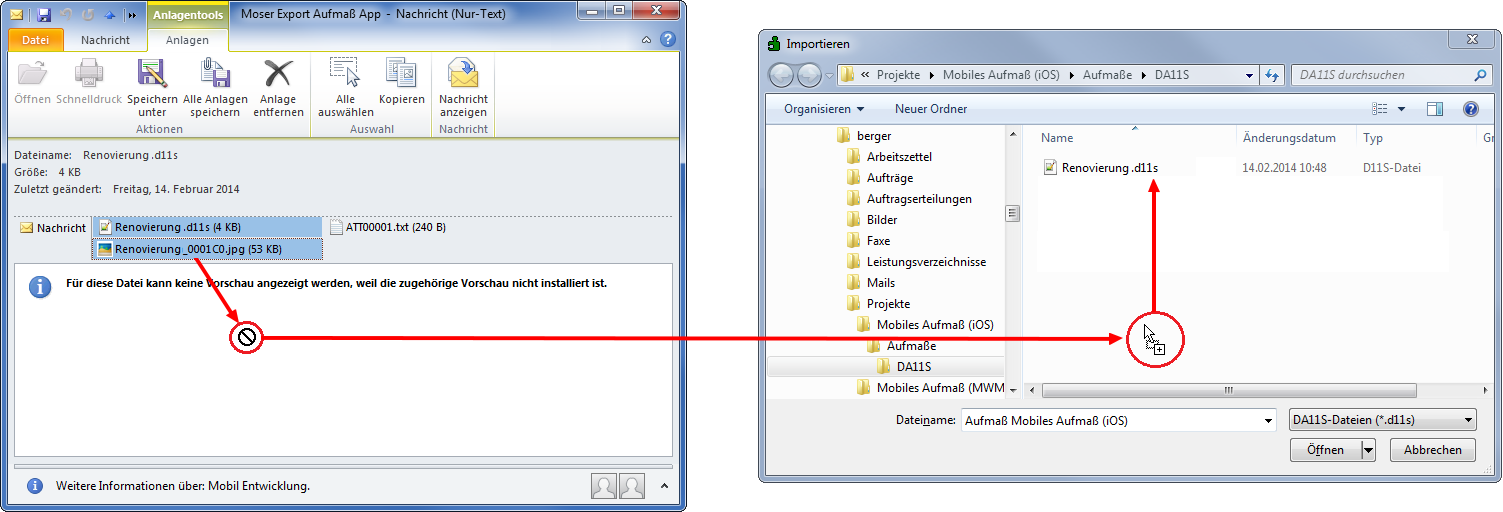1503x512 pixels.
Task: Click Schnelldruck printer icon
Action: 89,73
